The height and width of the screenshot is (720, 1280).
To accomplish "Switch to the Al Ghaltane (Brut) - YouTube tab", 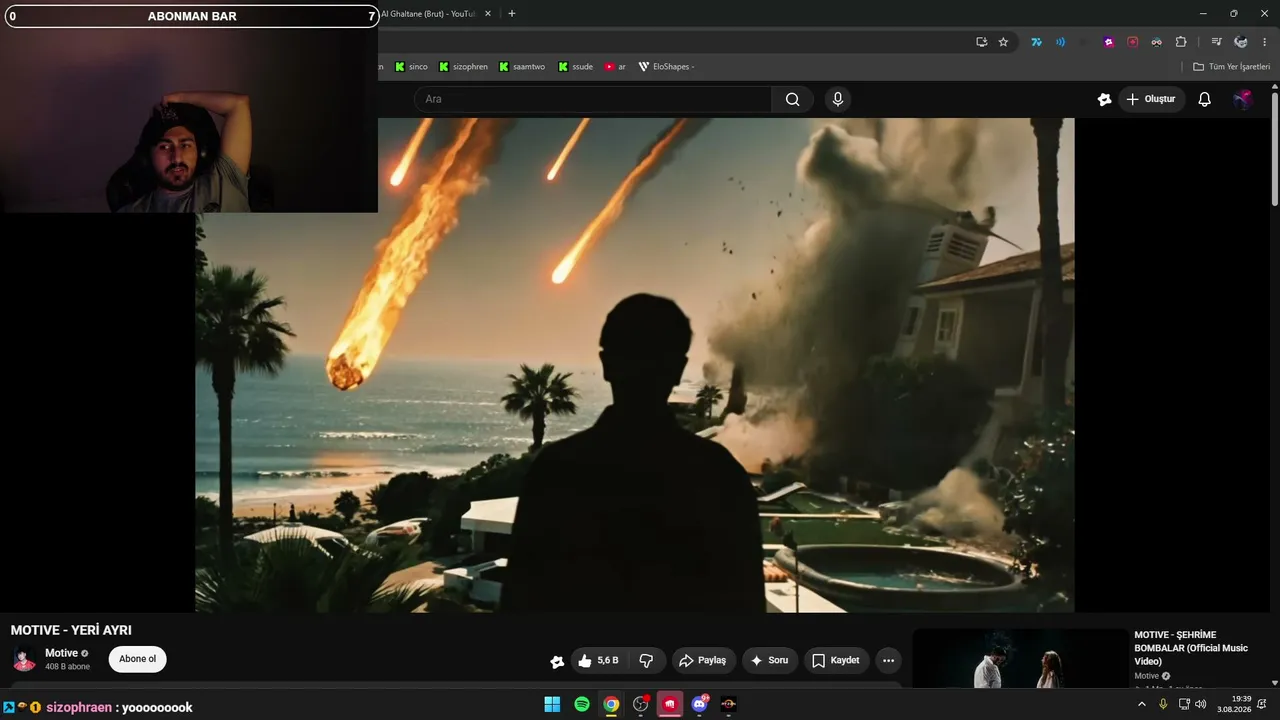I will tap(427, 14).
